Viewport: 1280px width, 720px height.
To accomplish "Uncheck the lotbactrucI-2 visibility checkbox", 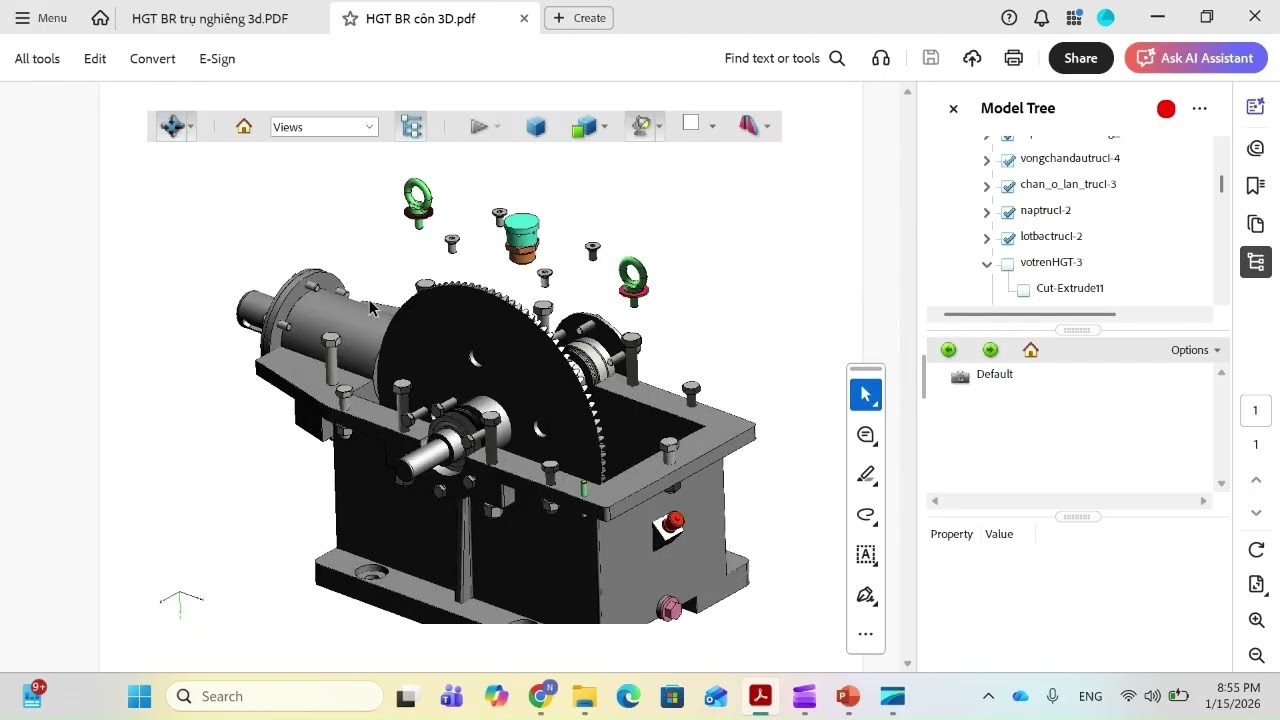I will [x=1008, y=238].
